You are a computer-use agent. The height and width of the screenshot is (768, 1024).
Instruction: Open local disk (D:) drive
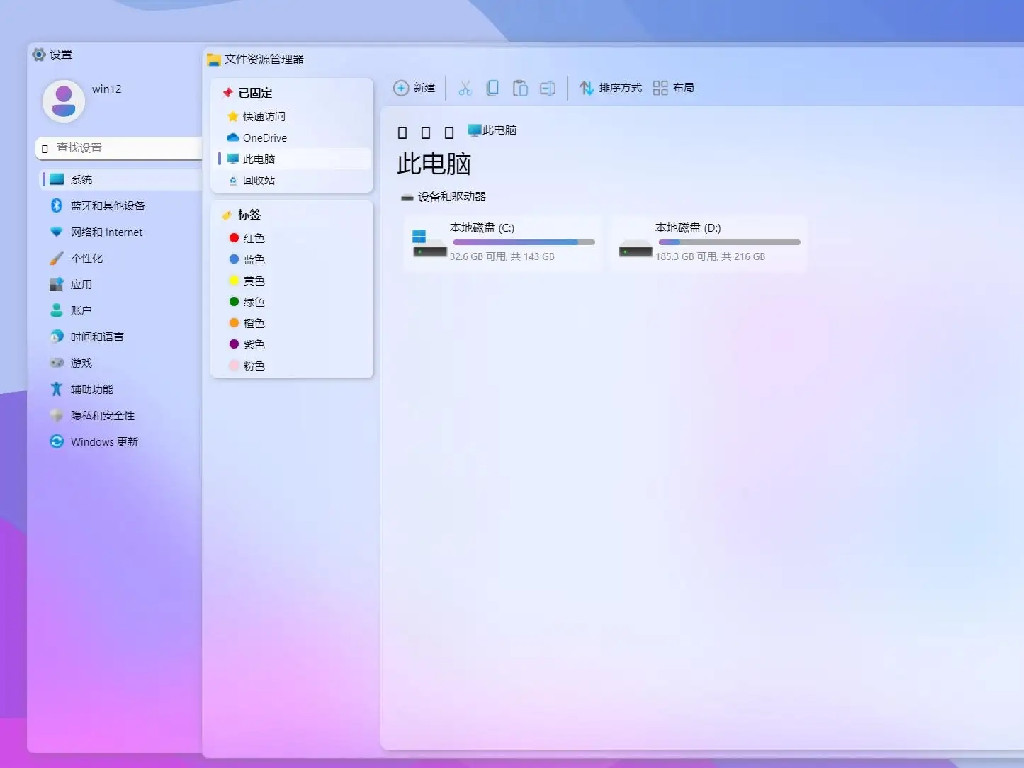tap(709, 242)
